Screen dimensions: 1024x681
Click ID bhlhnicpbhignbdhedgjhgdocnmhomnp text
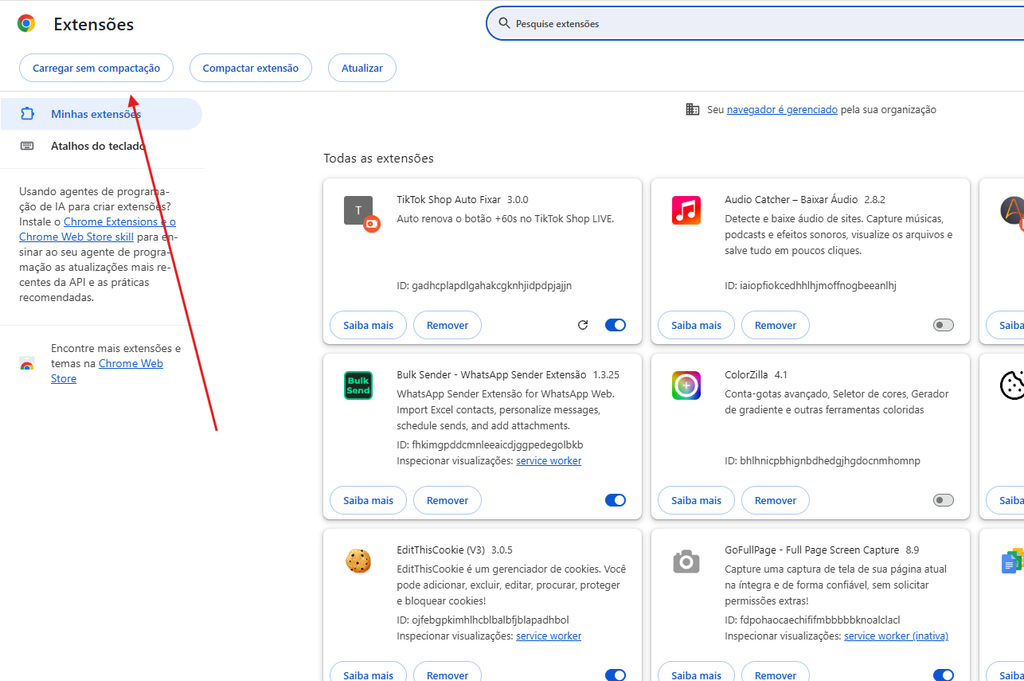point(822,460)
